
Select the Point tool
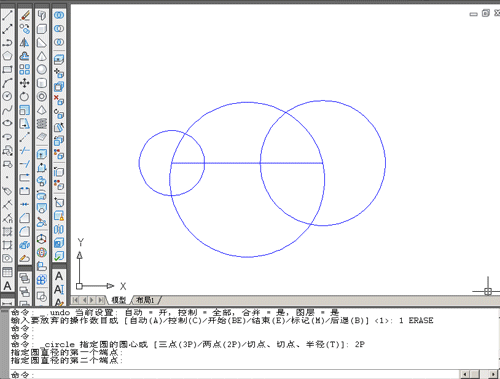[7, 177]
